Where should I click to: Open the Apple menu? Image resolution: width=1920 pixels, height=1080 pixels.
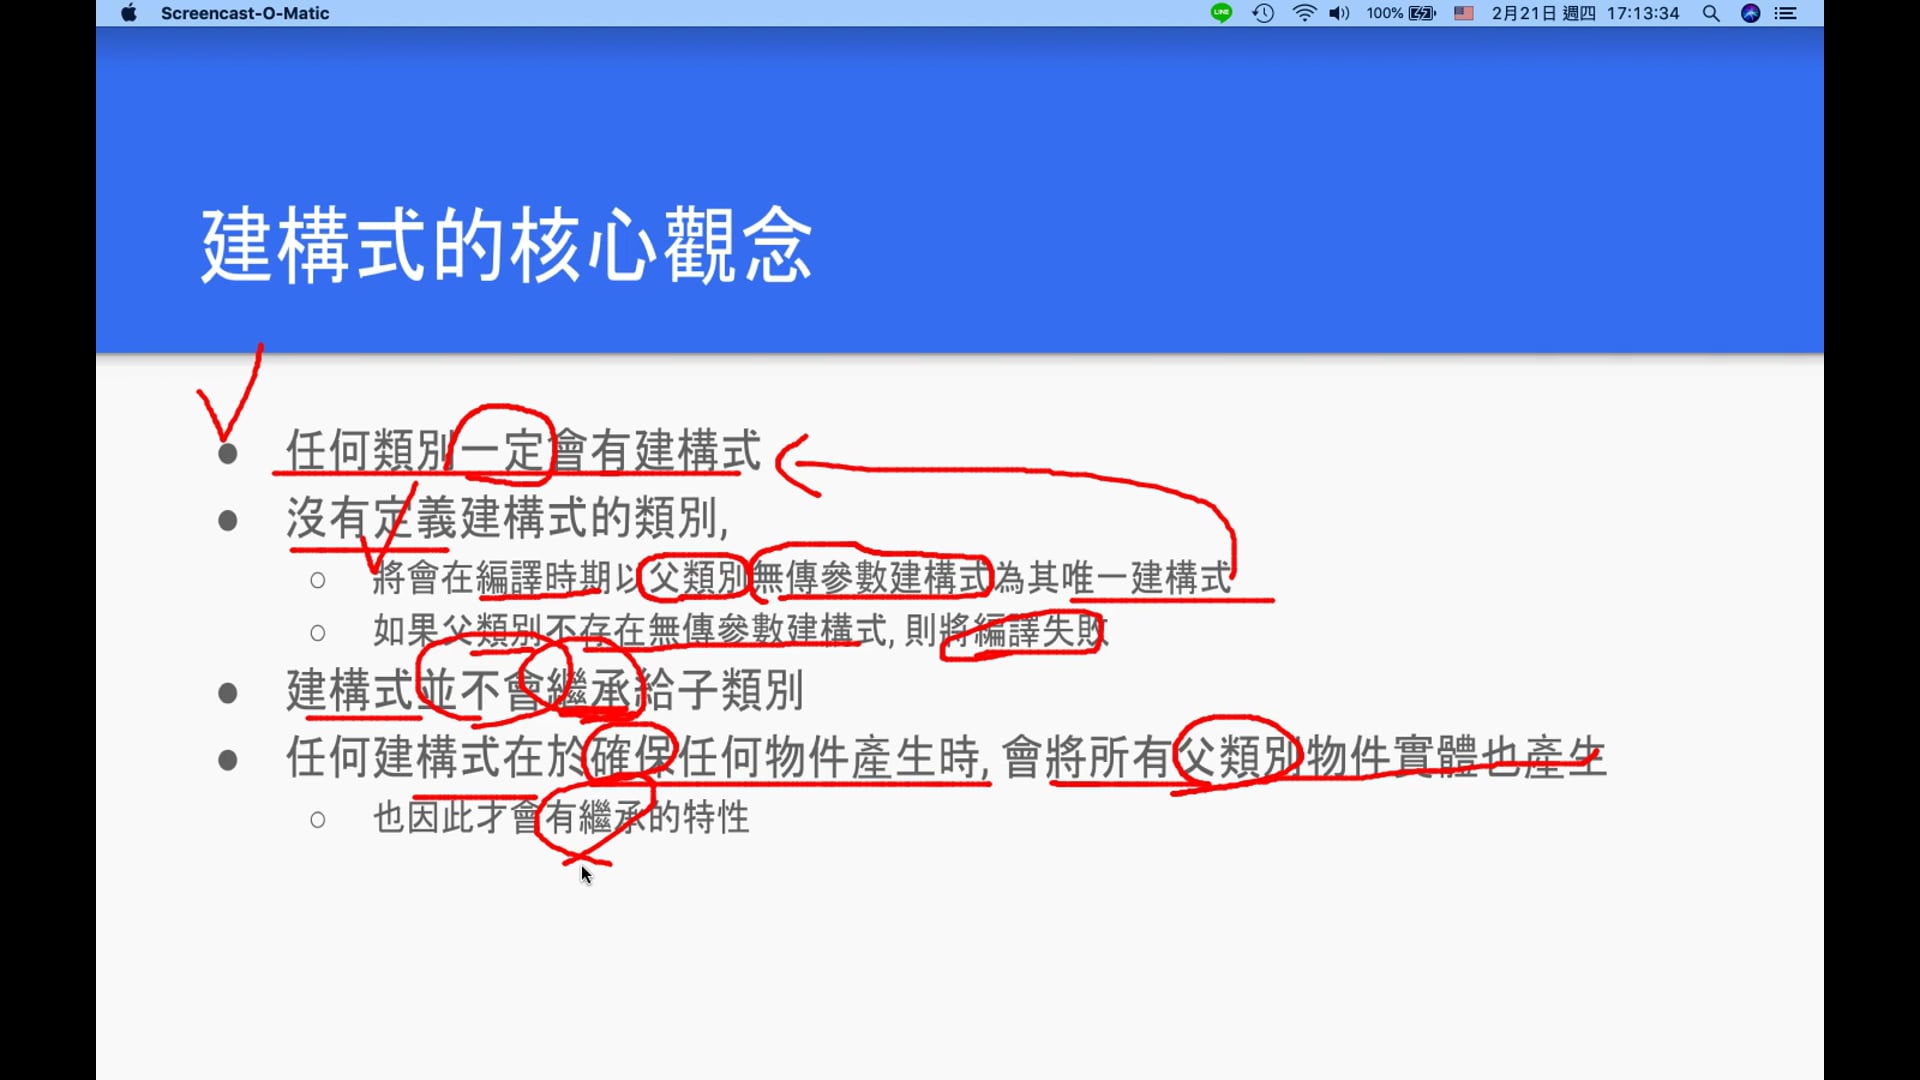[x=129, y=13]
